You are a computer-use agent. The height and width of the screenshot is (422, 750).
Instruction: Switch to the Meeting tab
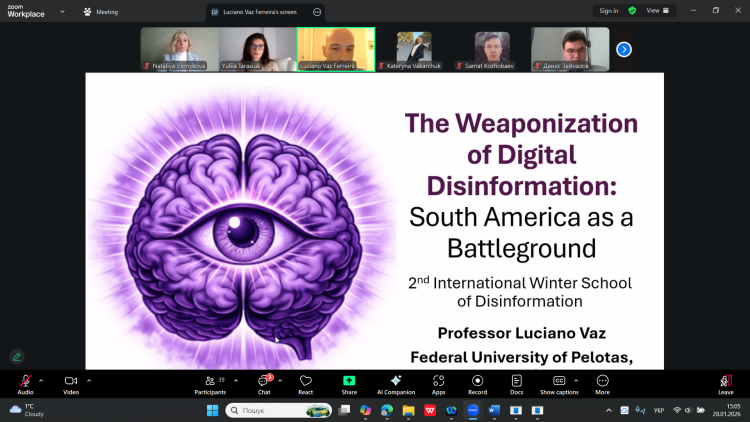(101, 12)
